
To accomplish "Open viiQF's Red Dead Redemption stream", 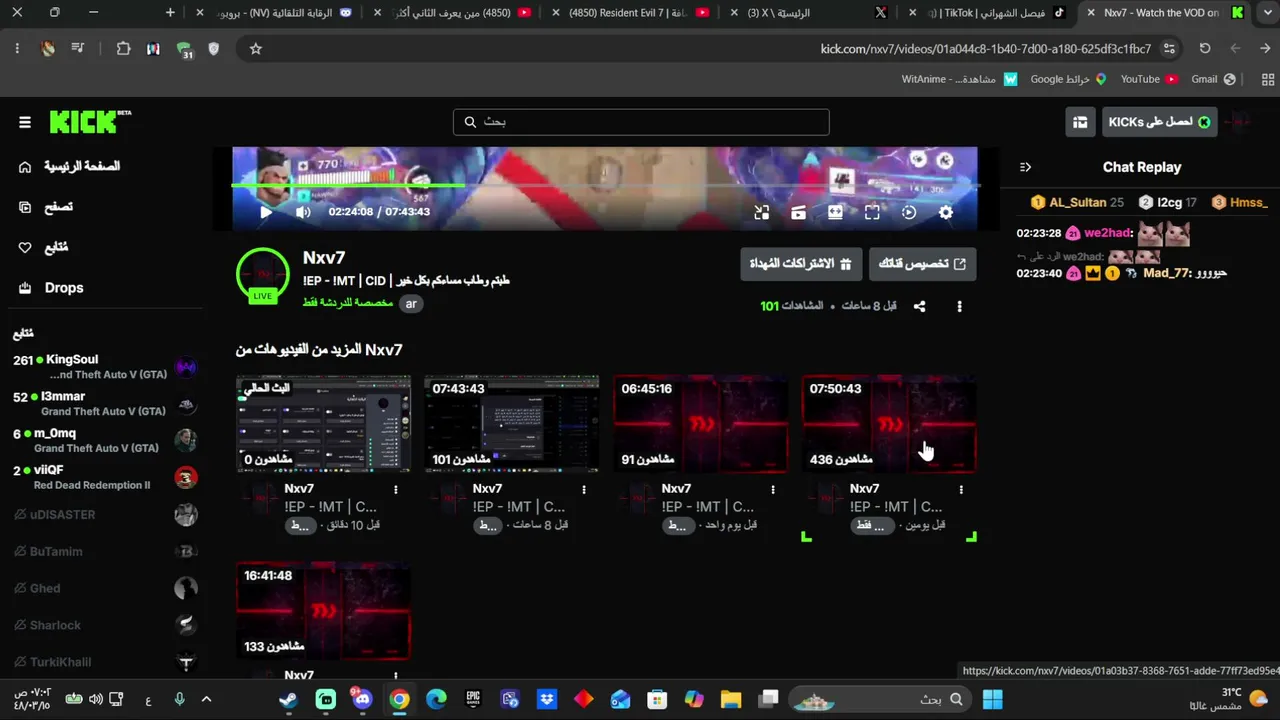I will [104, 477].
